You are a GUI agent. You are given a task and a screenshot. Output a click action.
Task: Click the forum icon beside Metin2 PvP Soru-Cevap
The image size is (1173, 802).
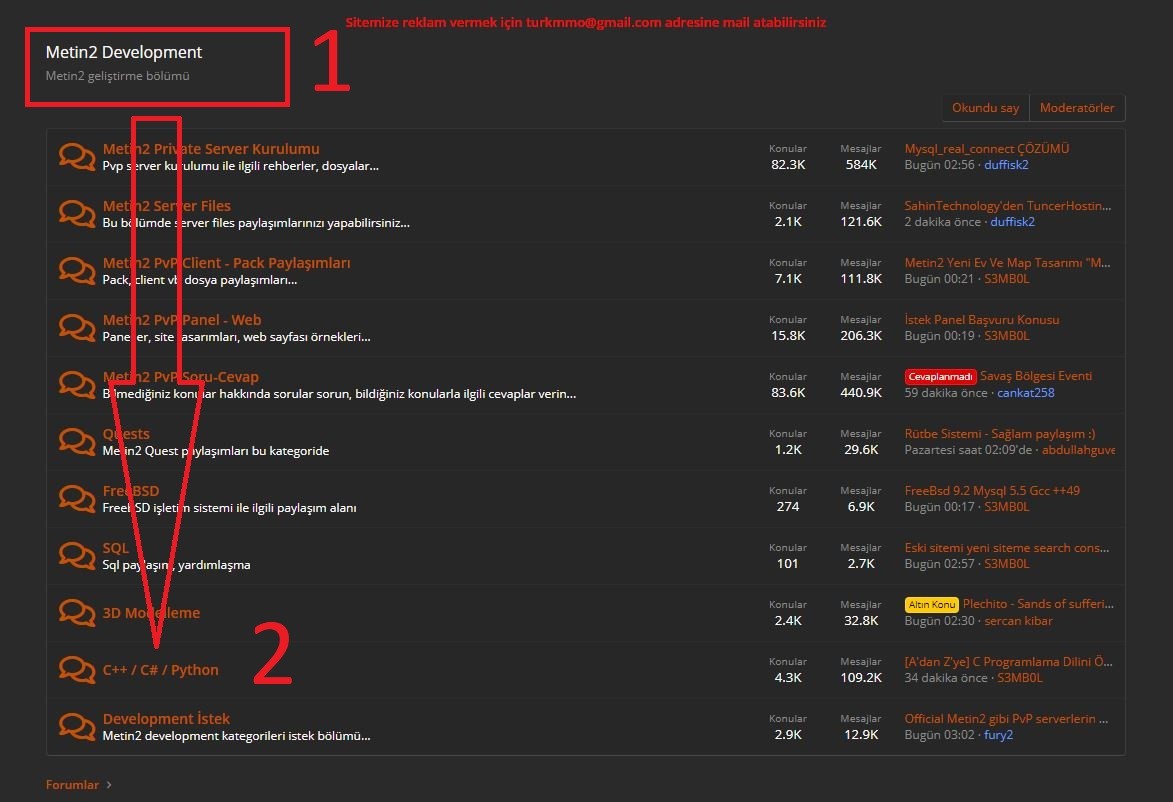(x=77, y=385)
